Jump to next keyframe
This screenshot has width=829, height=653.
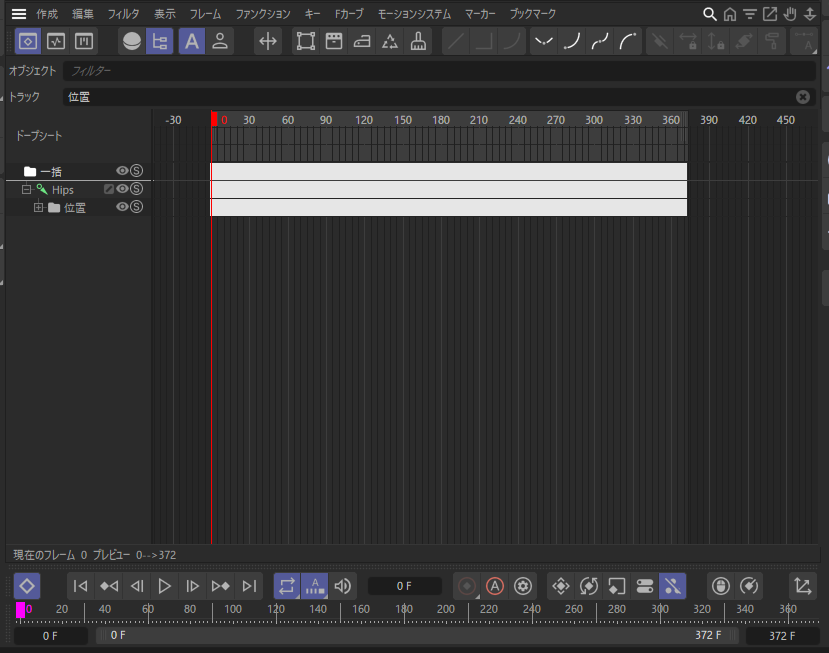click(x=220, y=586)
